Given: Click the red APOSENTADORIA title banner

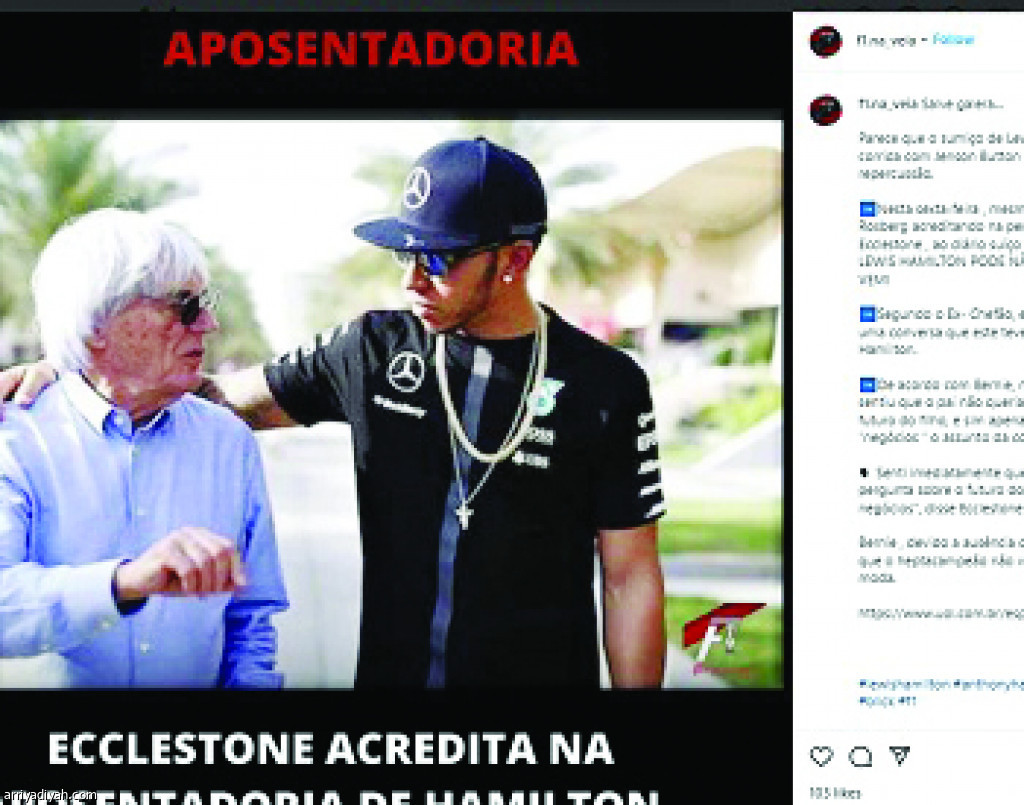Looking at the screenshot, I should pos(371,49).
